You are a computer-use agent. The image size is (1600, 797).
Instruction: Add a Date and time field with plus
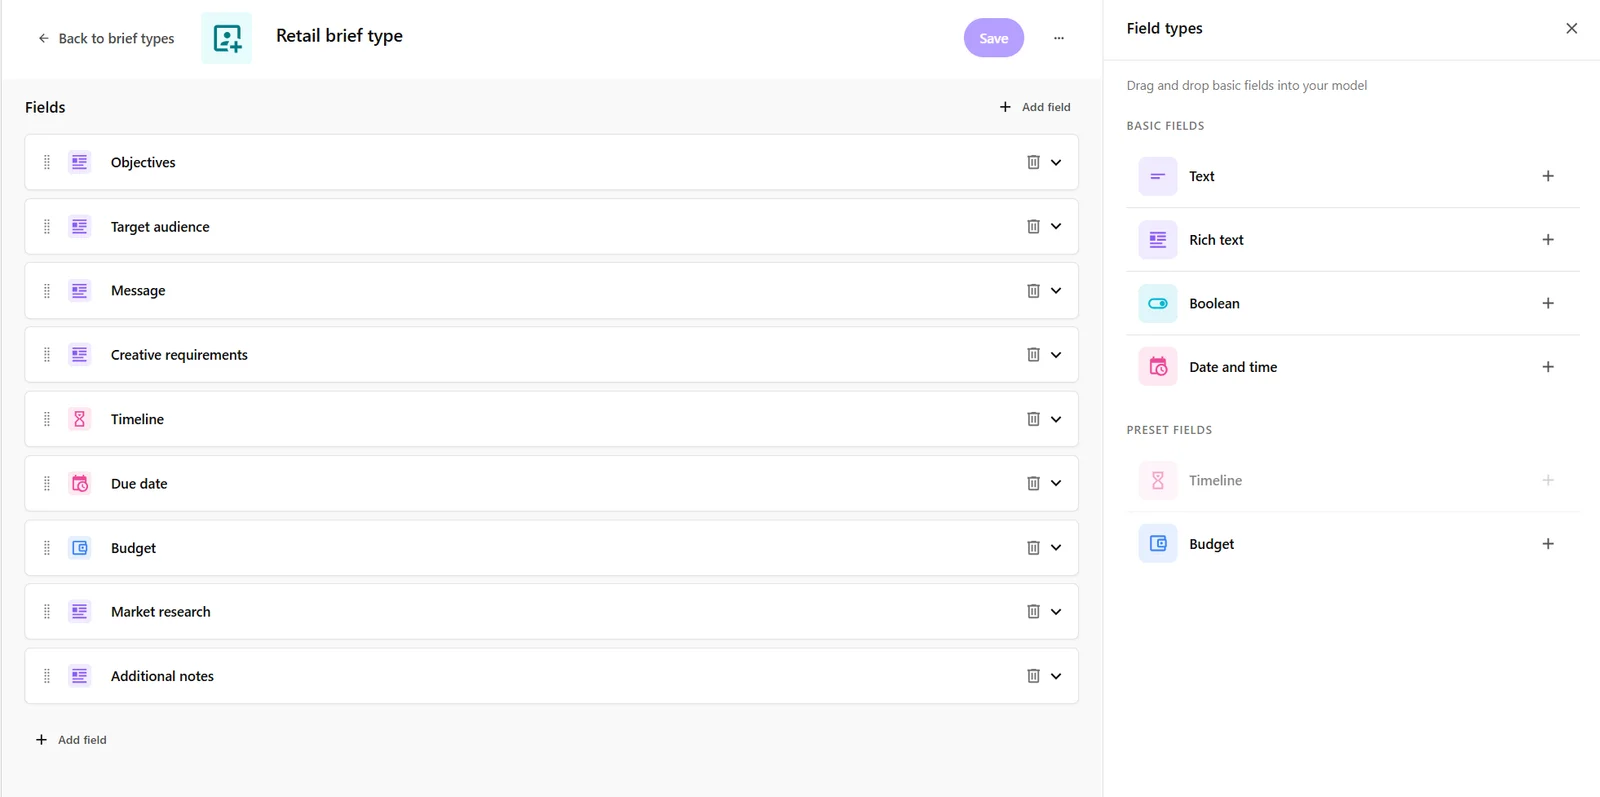tap(1548, 367)
